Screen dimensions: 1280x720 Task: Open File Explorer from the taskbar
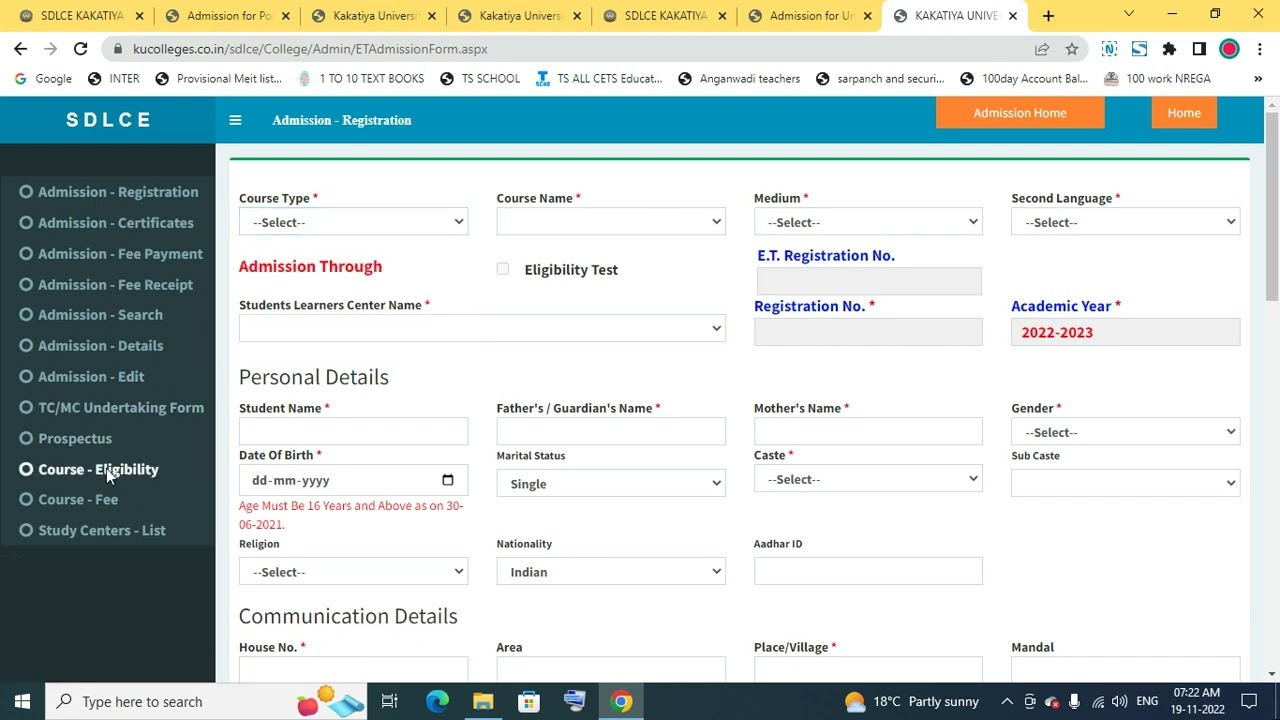[483, 701]
